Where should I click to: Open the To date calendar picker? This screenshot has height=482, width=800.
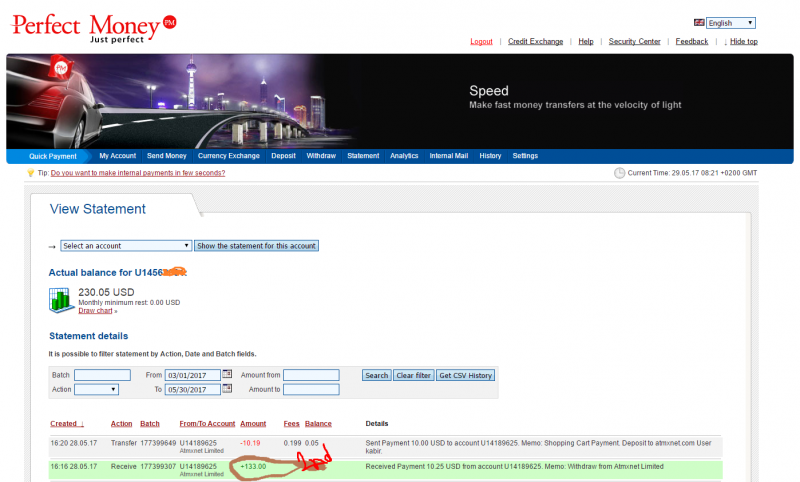pos(227,388)
